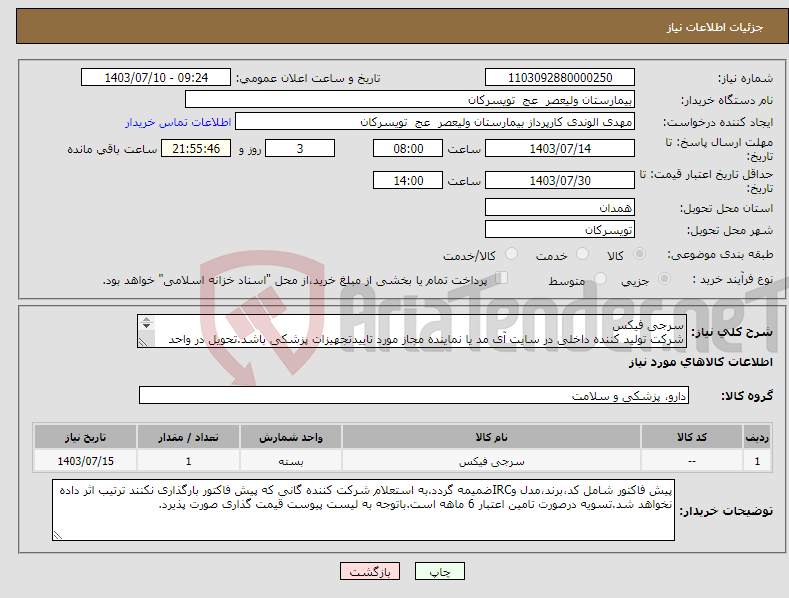Viewport: 789px width, 598px height.
Task: Click the تاریخ نیاز column header
Action: point(86,437)
